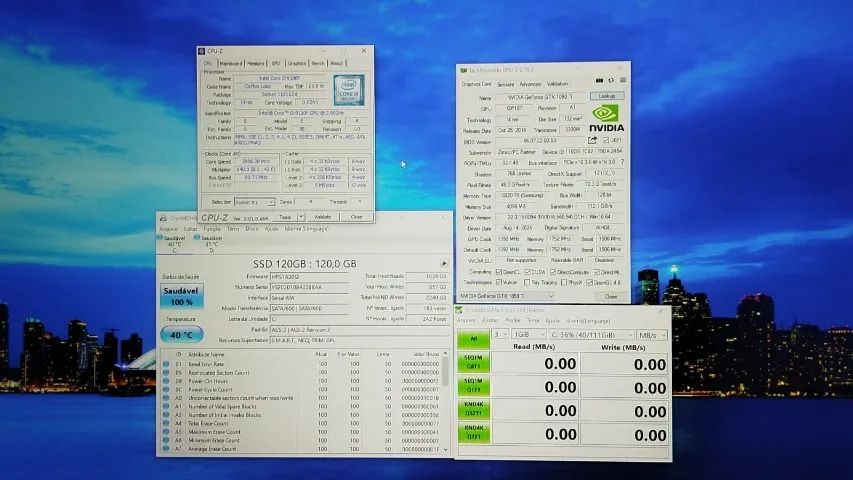Click the Saudável 100% health status box

(x=182, y=296)
